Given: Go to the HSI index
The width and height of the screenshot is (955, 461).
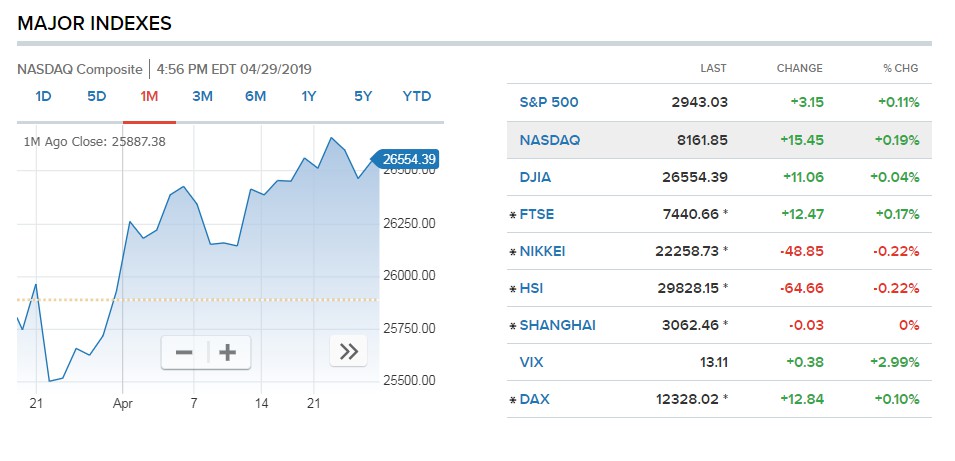Looking at the screenshot, I should pos(531,288).
